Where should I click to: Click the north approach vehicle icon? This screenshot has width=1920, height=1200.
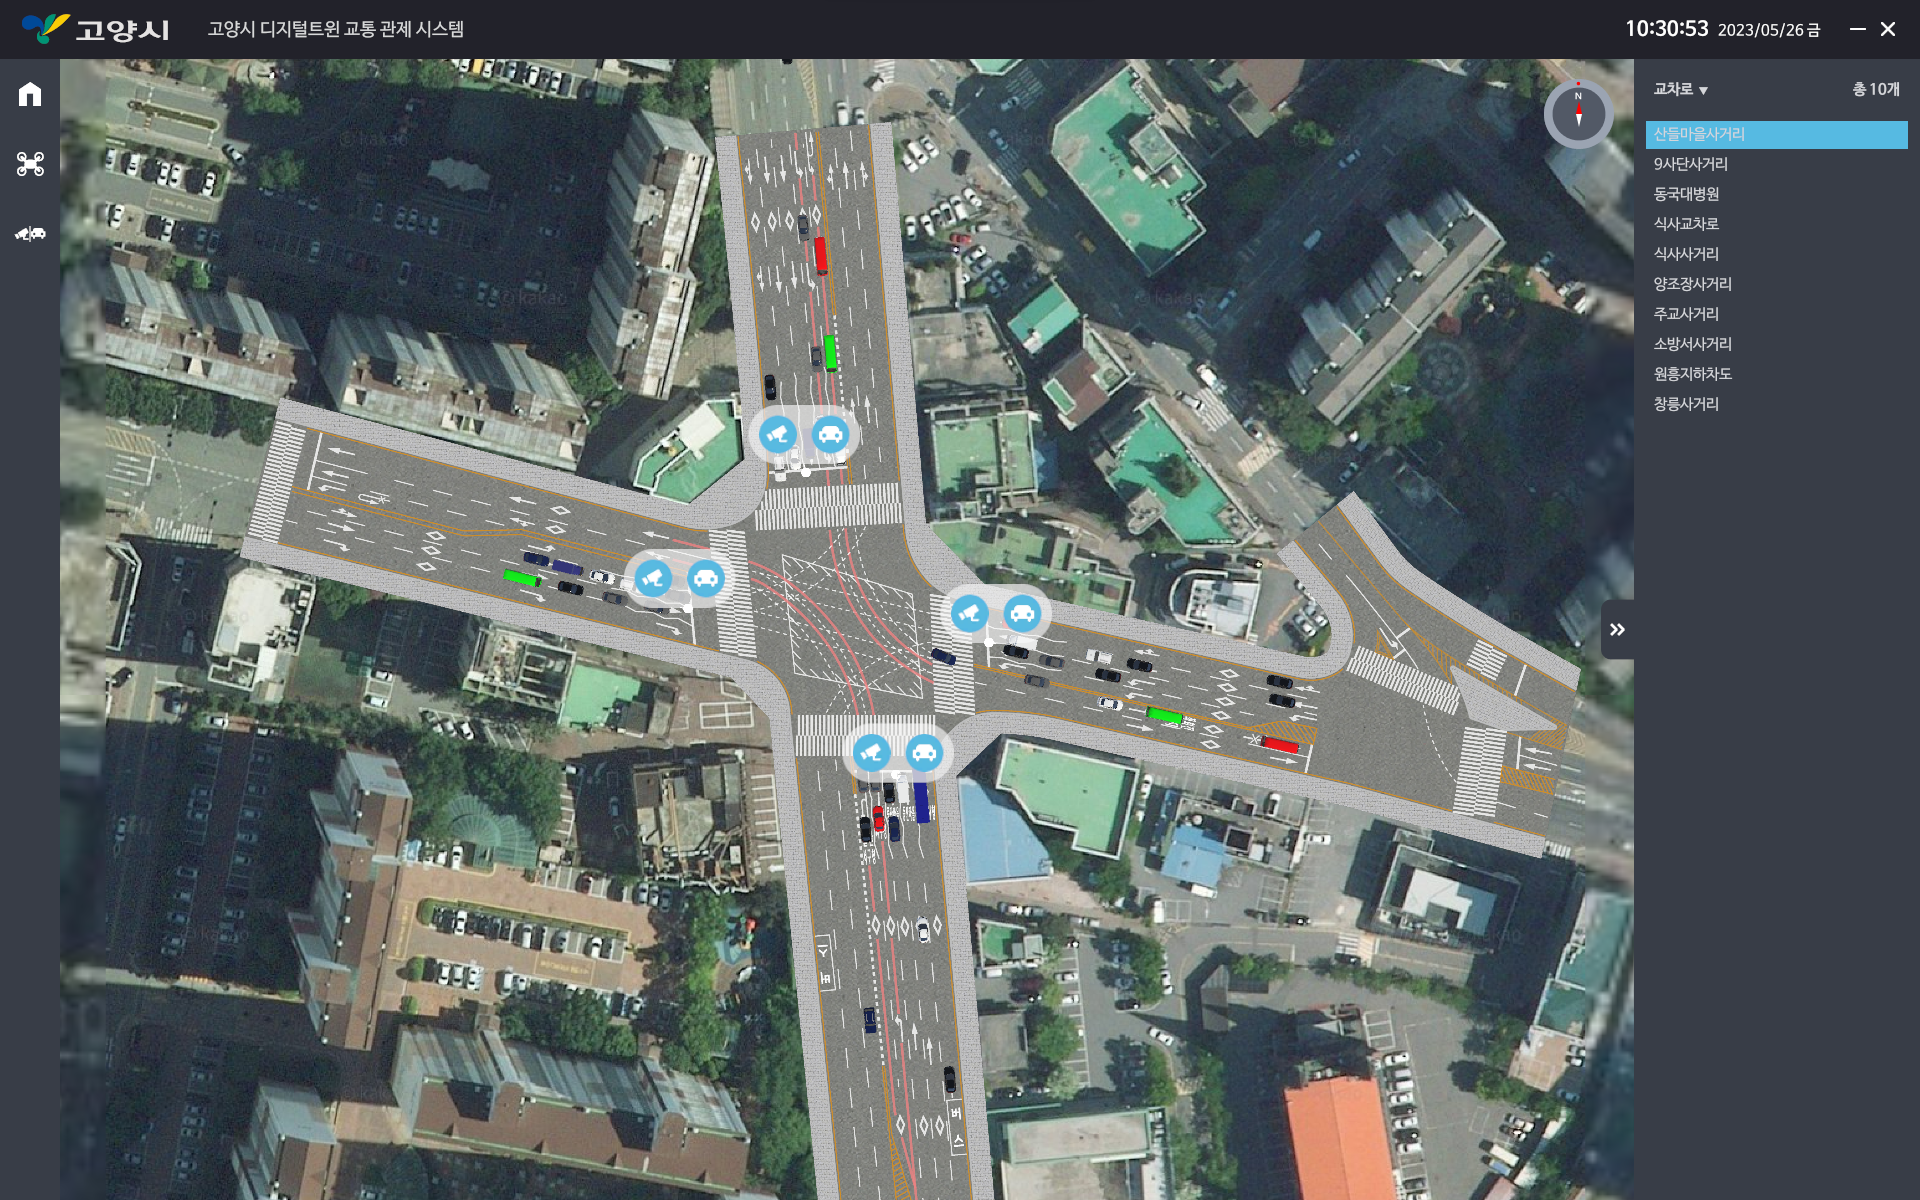[x=830, y=434]
